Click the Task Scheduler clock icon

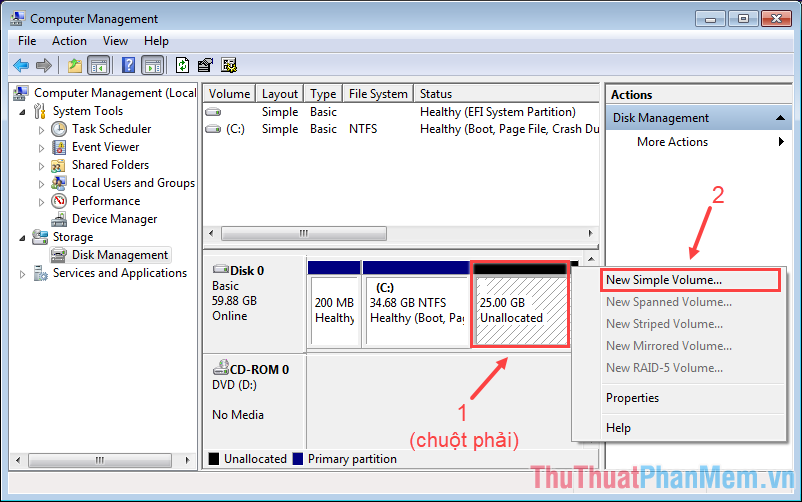point(59,129)
